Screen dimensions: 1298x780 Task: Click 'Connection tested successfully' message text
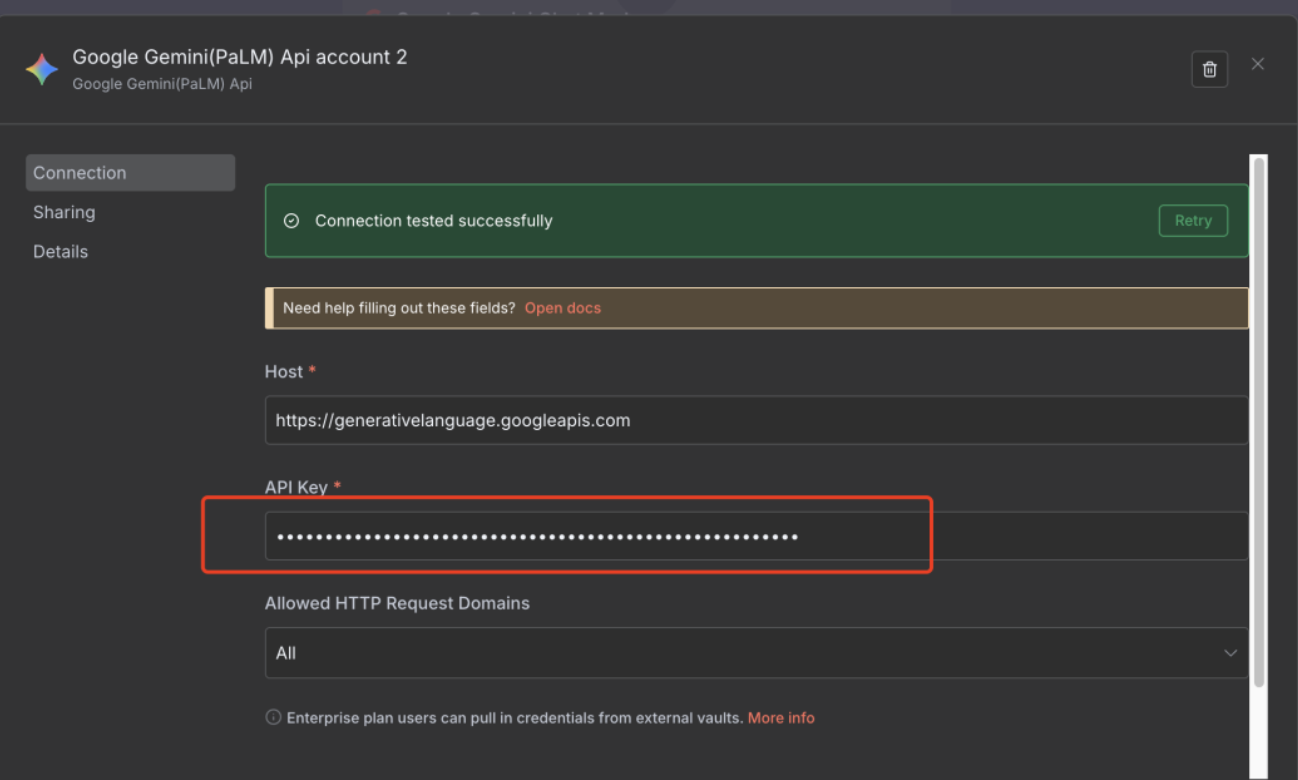(x=434, y=221)
